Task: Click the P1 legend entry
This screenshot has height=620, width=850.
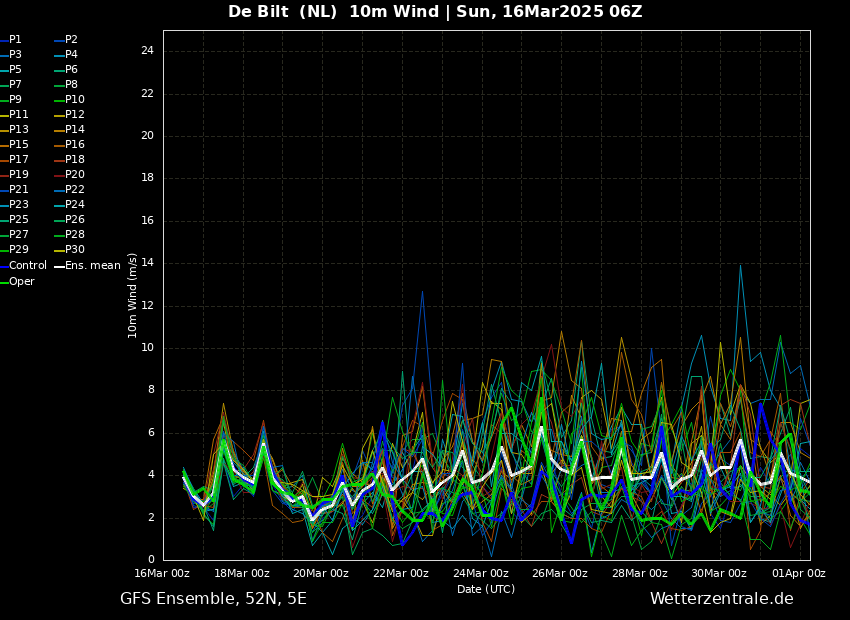Action: pyautogui.click(x=15, y=40)
